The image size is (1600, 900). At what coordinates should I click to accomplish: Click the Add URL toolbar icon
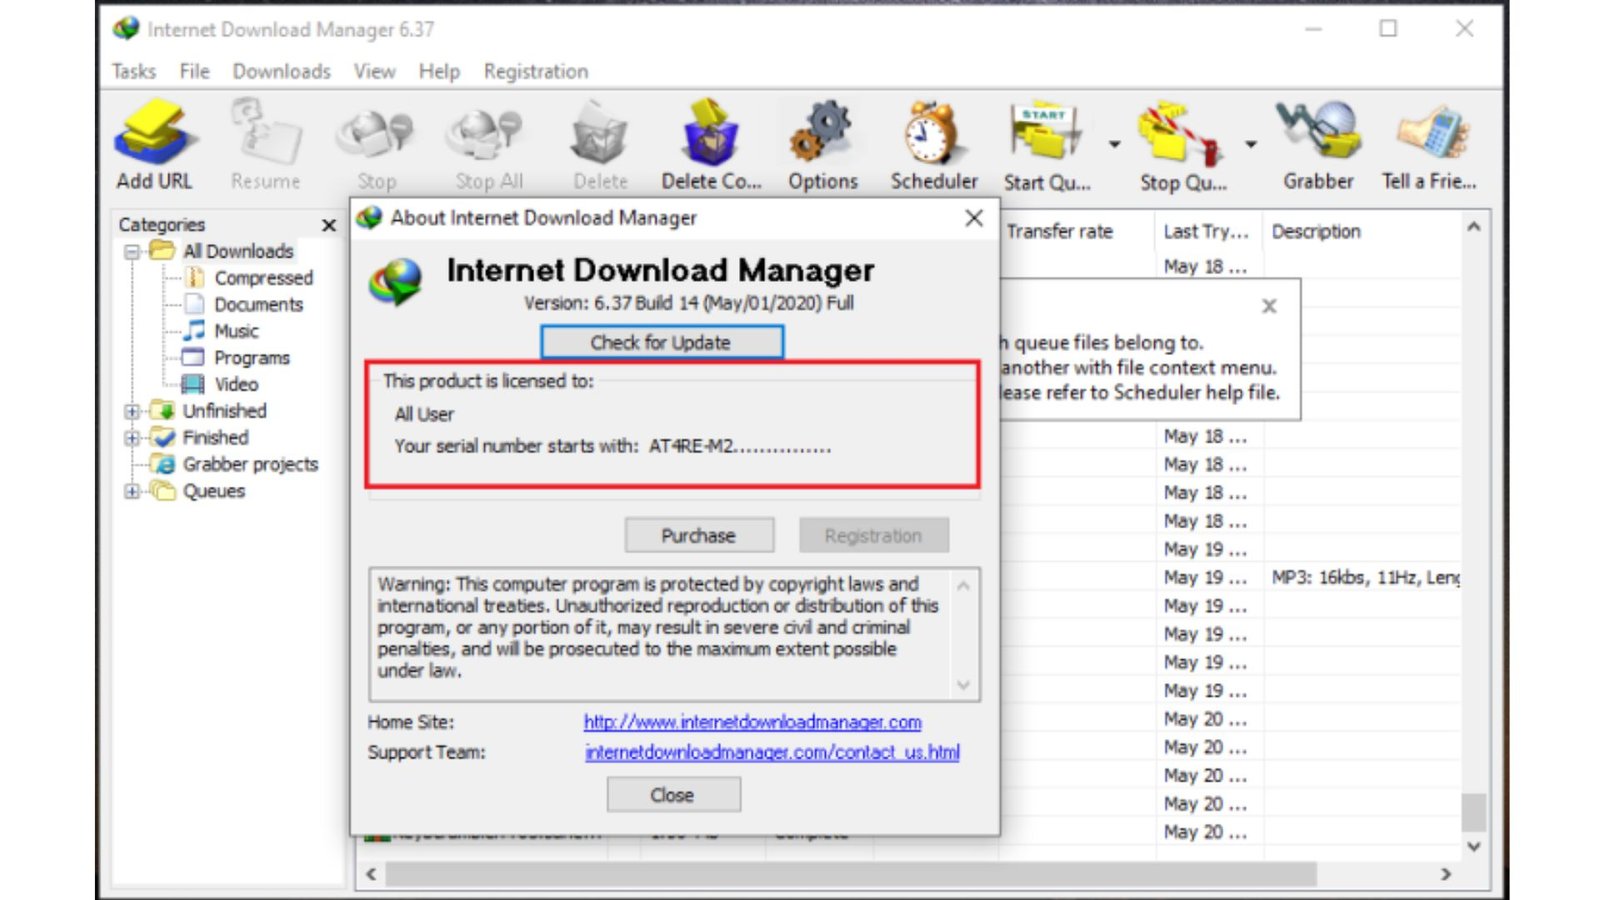tap(154, 145)
